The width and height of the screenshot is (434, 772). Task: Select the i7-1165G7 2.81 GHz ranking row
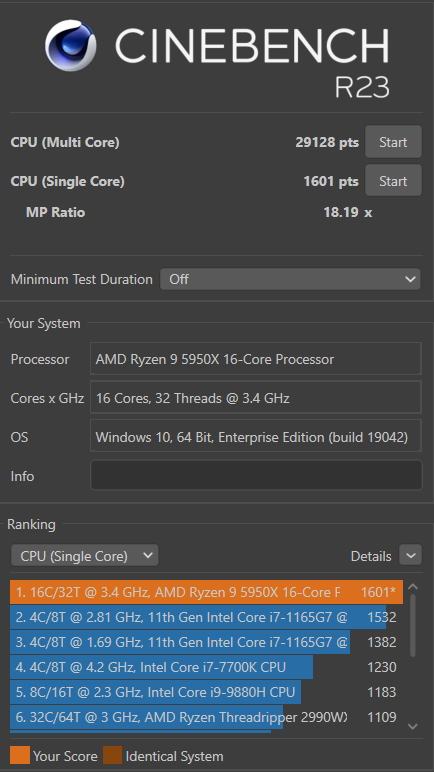pos(206,617)
